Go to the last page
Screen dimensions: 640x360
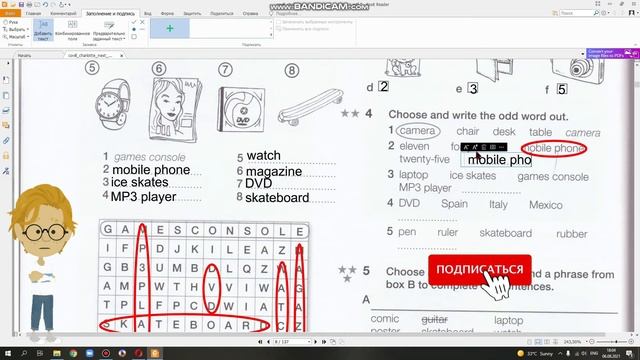click(x=324, y=342)
